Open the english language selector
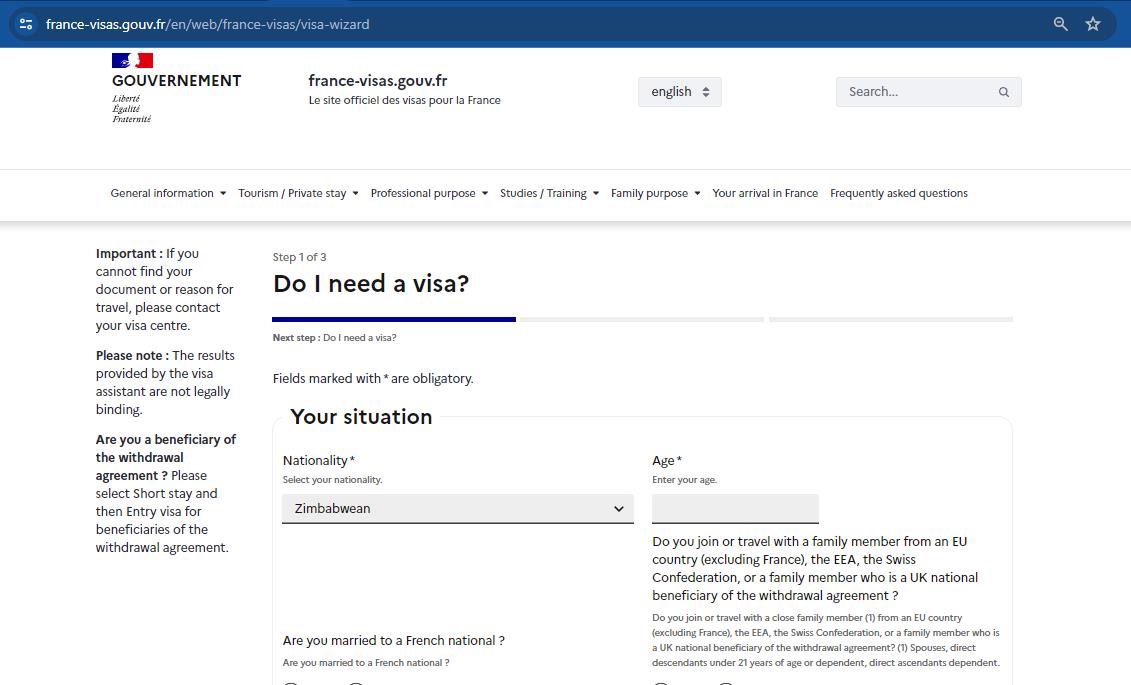This screenshot has width=1131, height=685. point(679,92)
